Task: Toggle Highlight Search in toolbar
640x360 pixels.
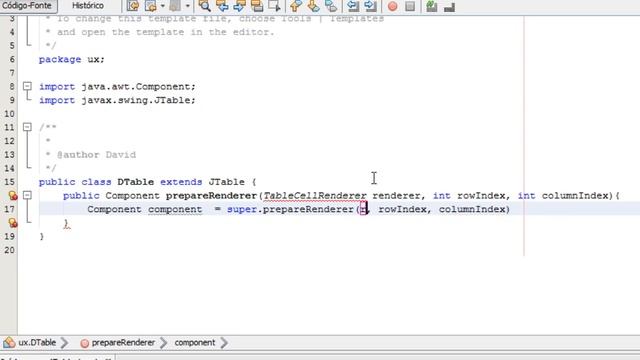Action: [x=257, y=6]
